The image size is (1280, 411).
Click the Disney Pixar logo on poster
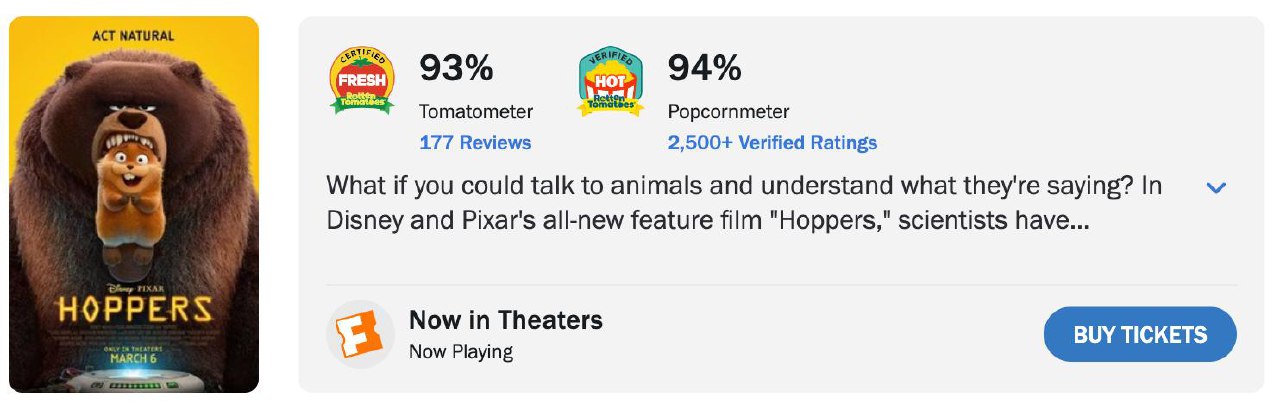(x=134, y=287)
